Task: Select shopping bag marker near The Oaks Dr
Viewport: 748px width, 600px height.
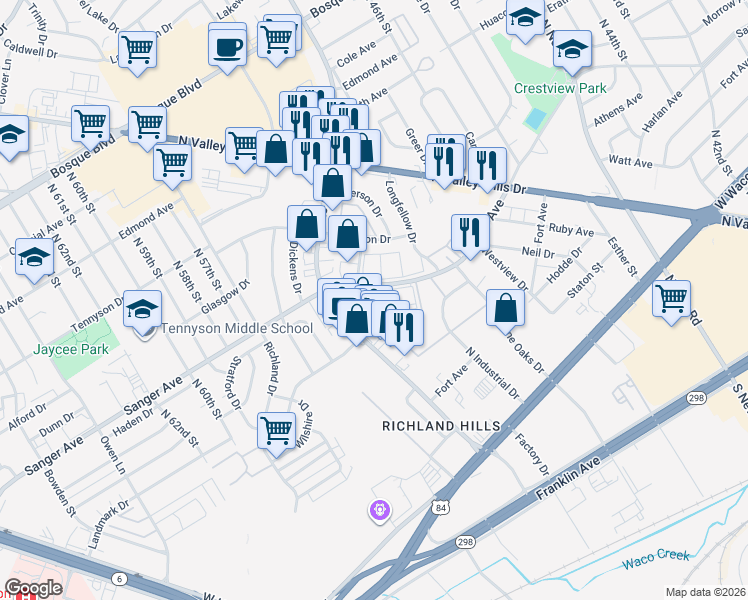Action: (x=506, y=307)
